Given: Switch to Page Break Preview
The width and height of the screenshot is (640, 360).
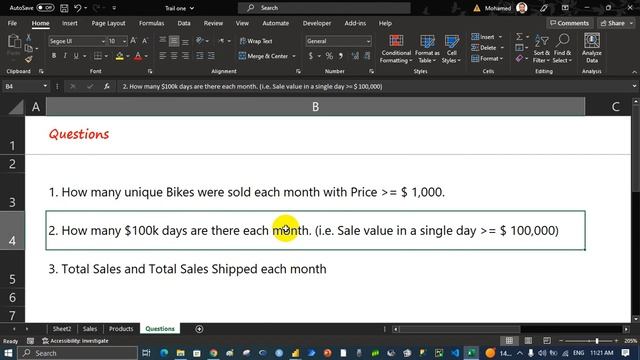Looking at the screenshot, I should [547, 340].
